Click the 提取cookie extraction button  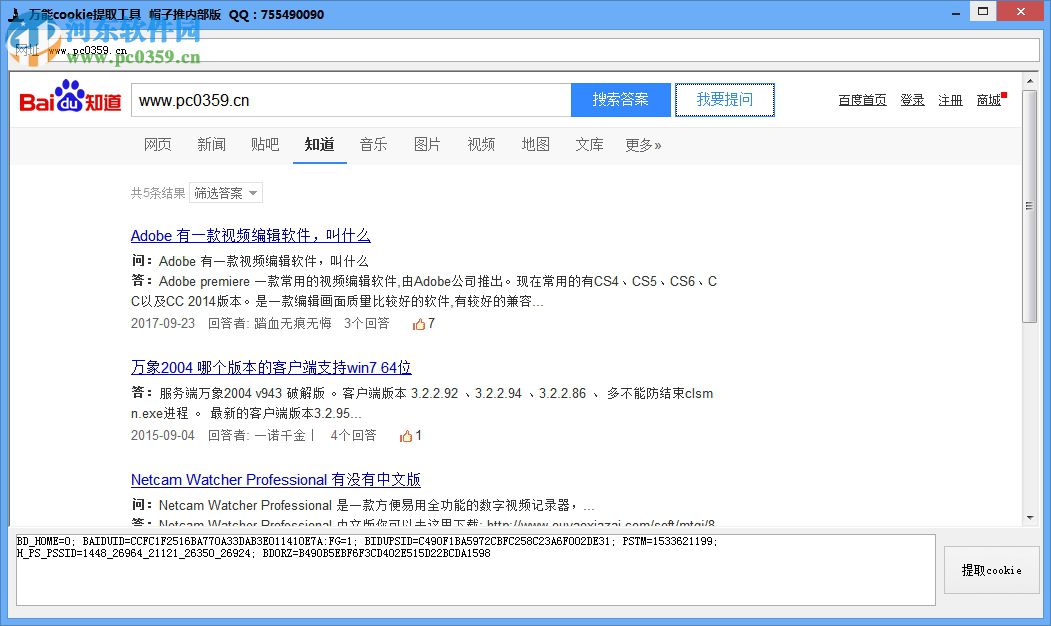[x=991, y=570]
